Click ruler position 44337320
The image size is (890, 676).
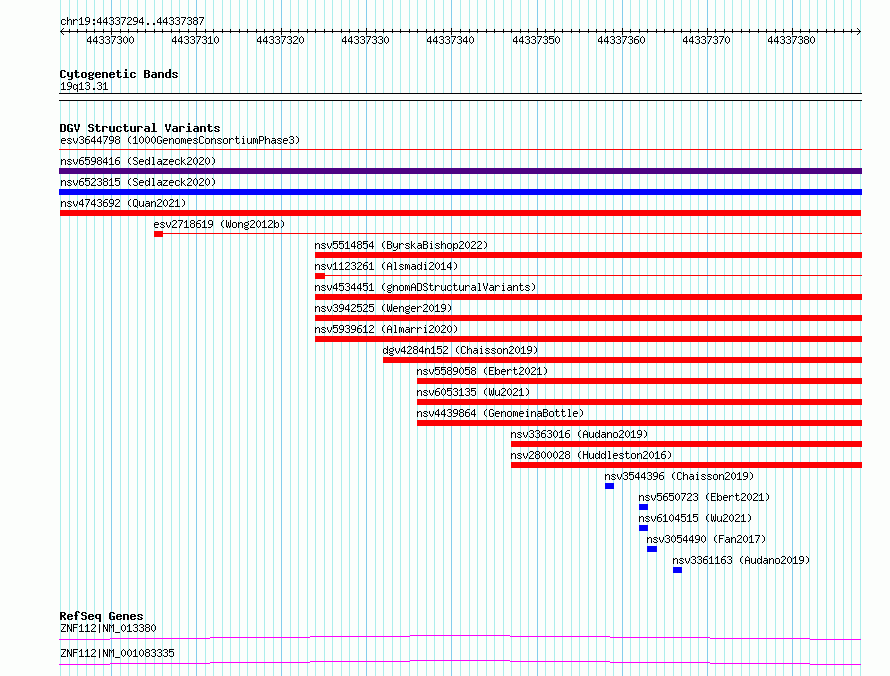point(280,40)
